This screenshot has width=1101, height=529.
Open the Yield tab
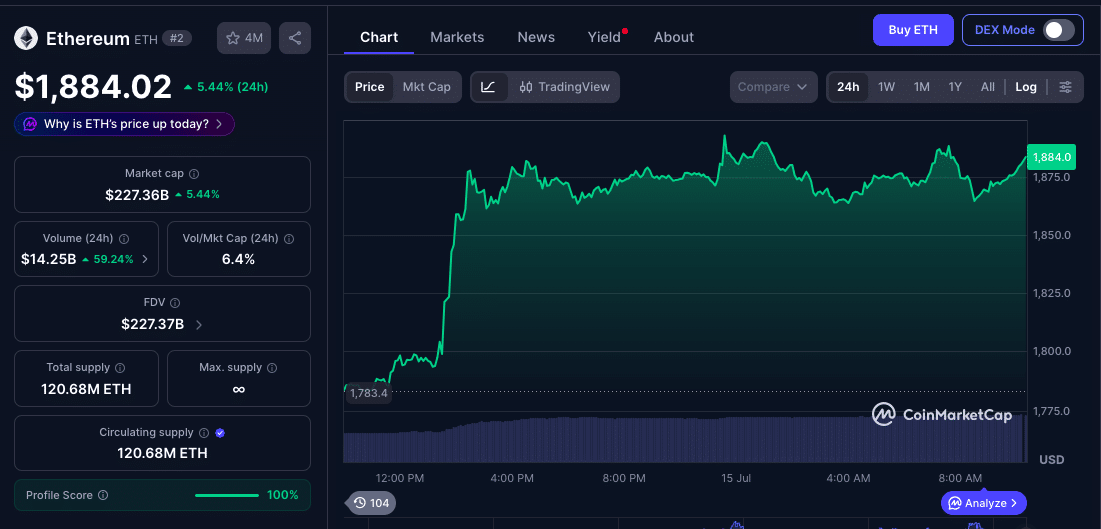(605, 37)
